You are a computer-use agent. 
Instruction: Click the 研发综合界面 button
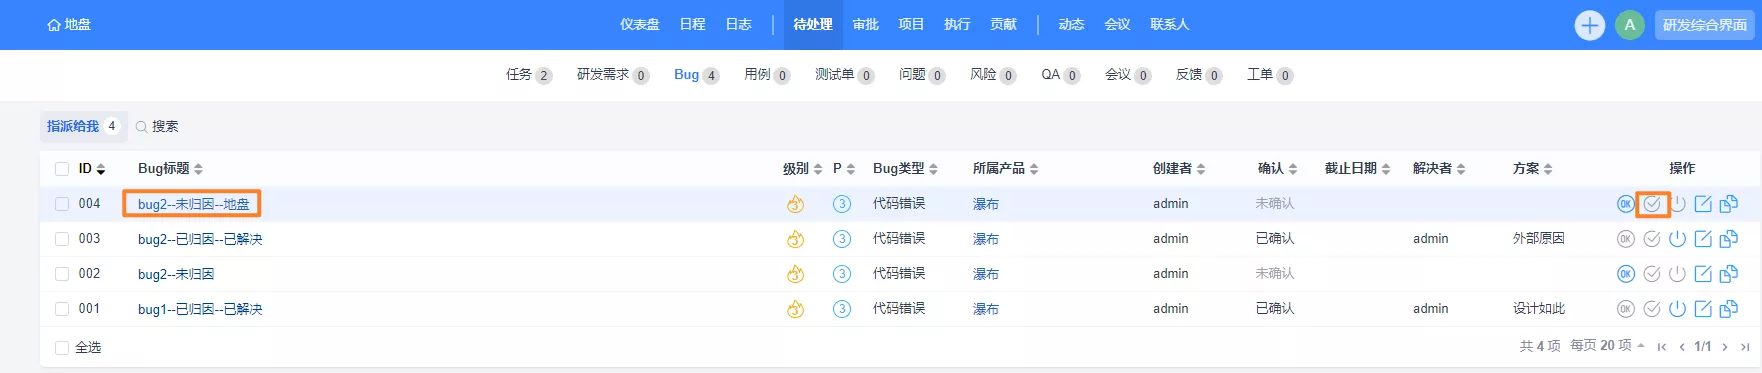1705,25
